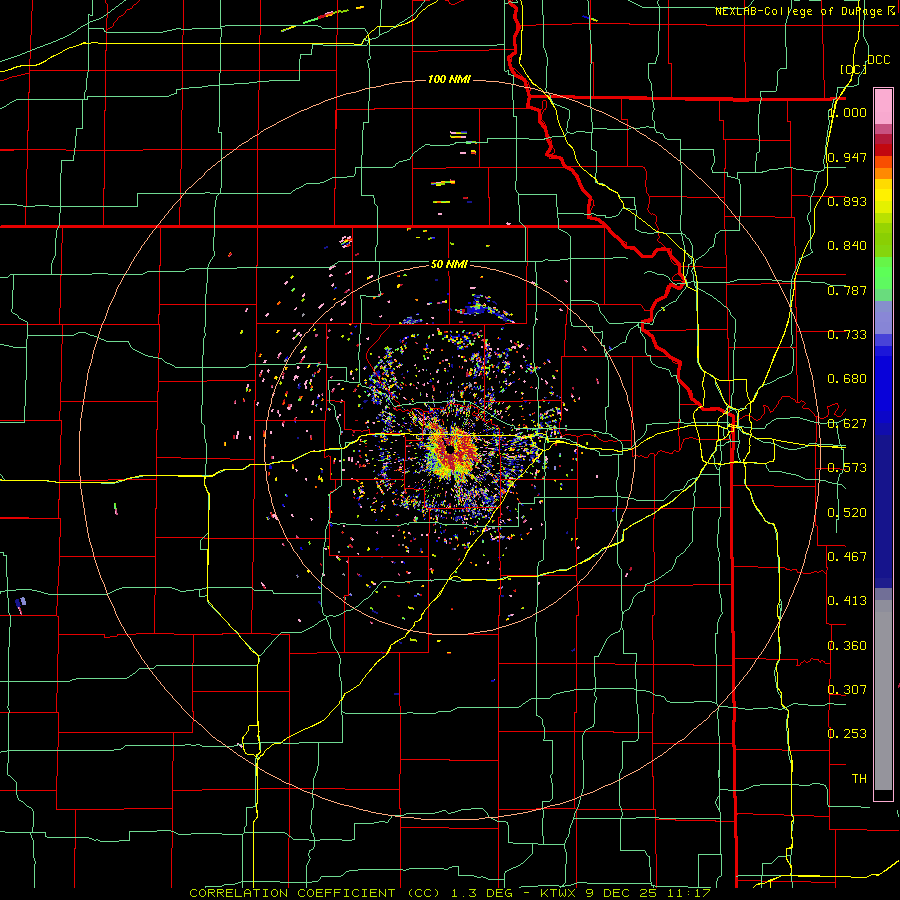The image size is (900, 900).
Task: Click the 0.787 color scale value
Action: 847,290
